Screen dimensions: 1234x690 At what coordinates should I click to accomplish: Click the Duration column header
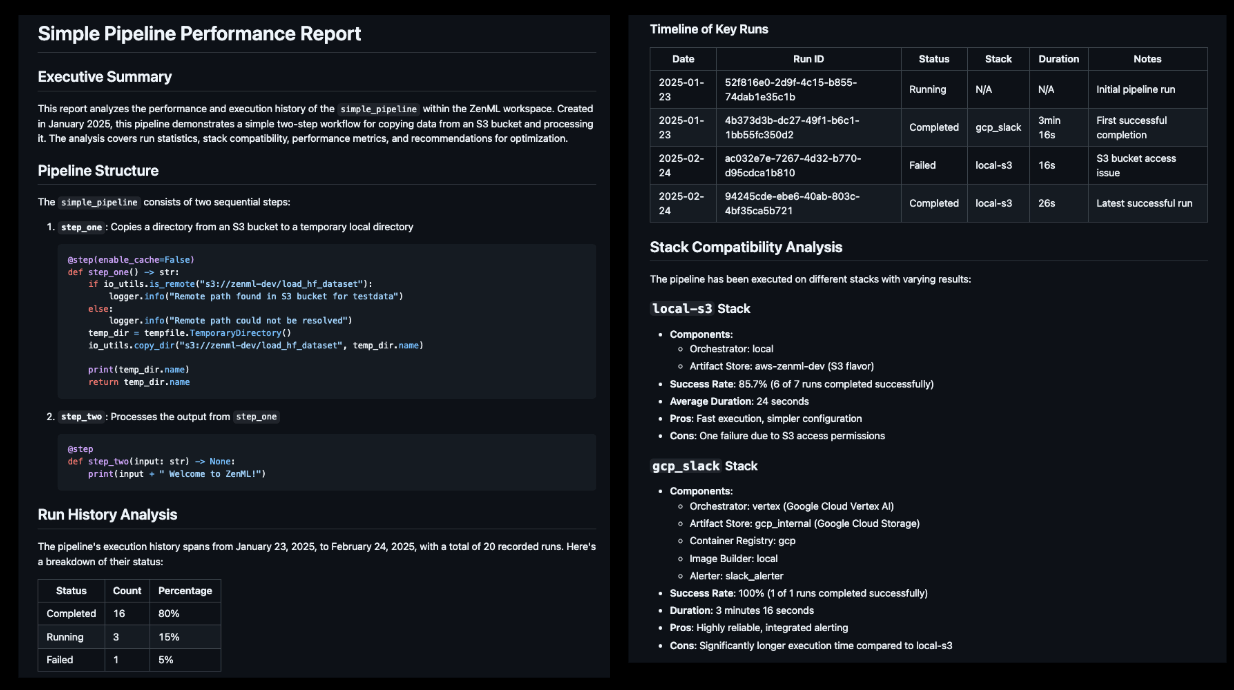(x=1058, y=59)
